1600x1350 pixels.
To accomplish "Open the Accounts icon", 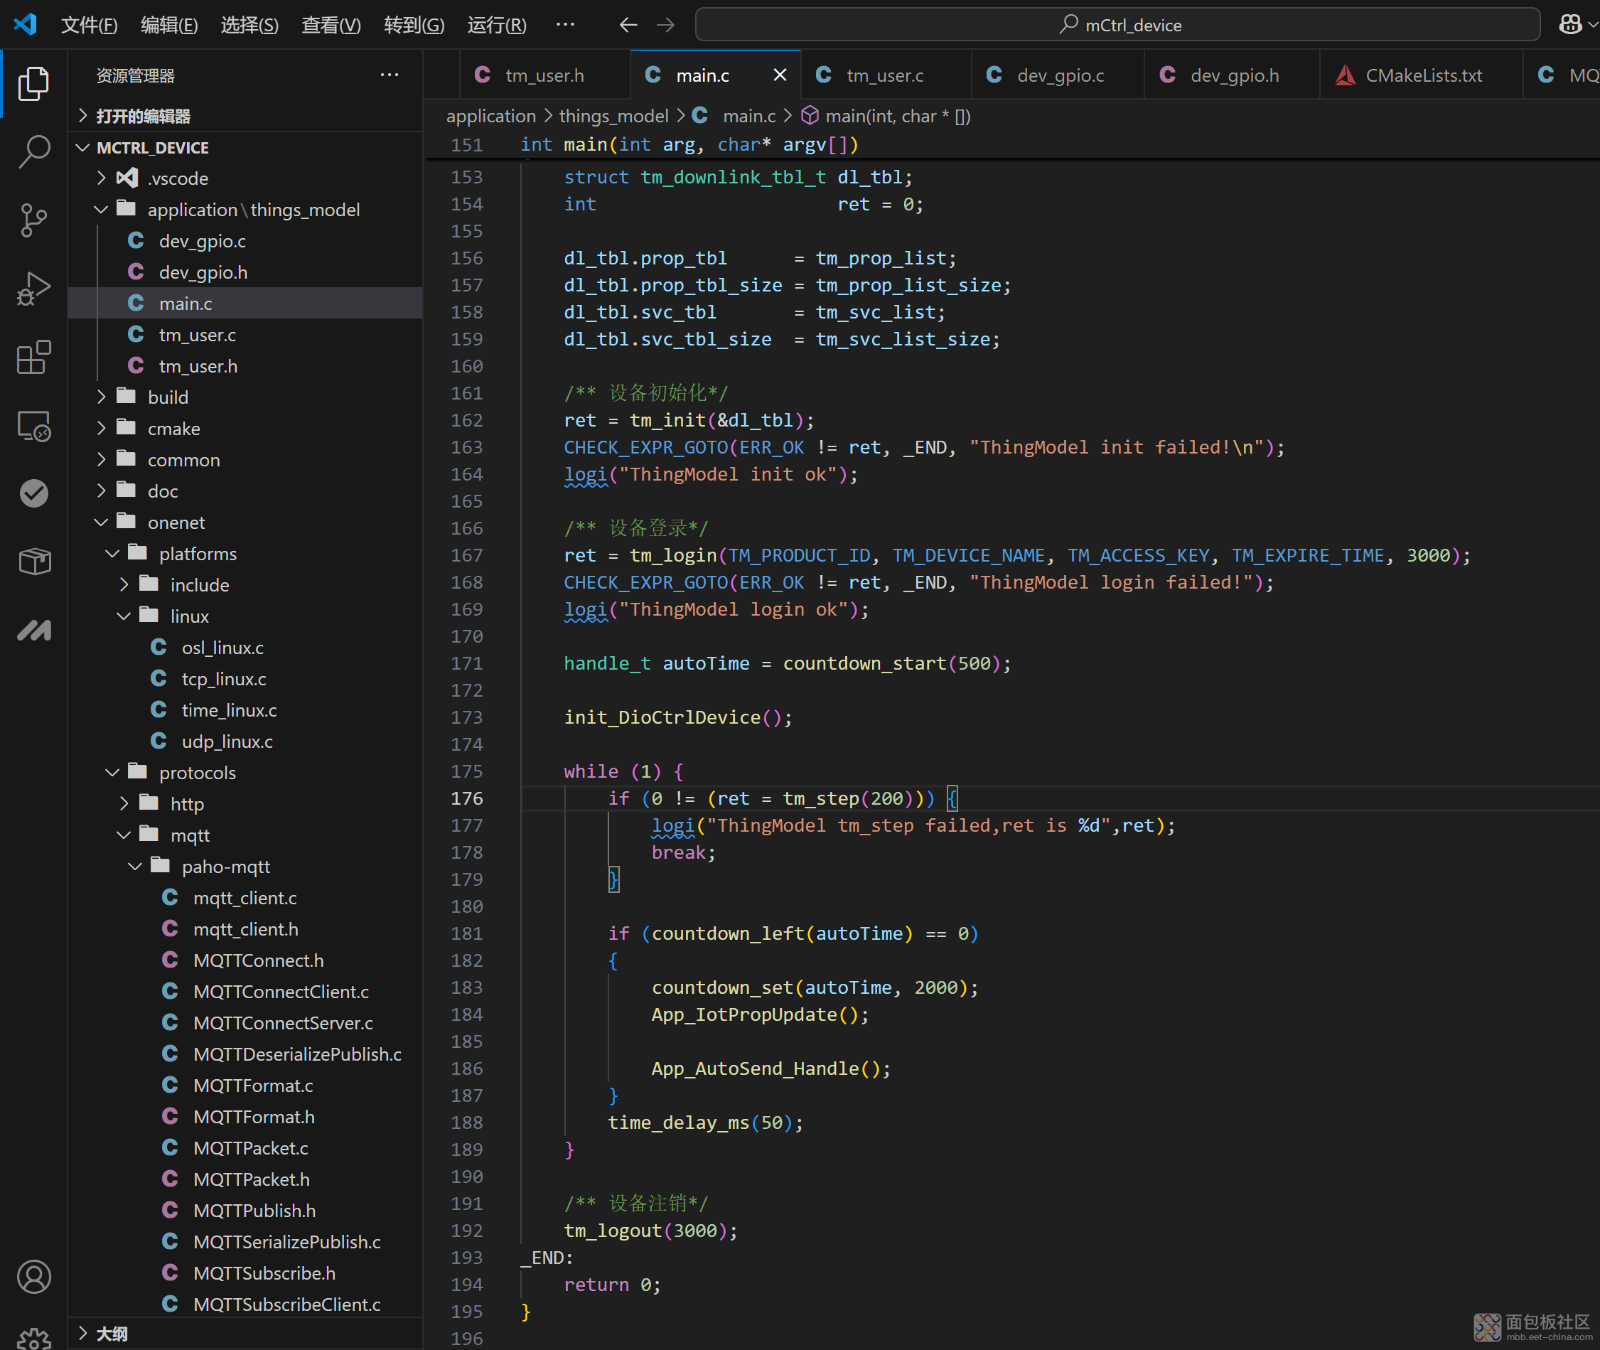I will [x=33, y=1277].
